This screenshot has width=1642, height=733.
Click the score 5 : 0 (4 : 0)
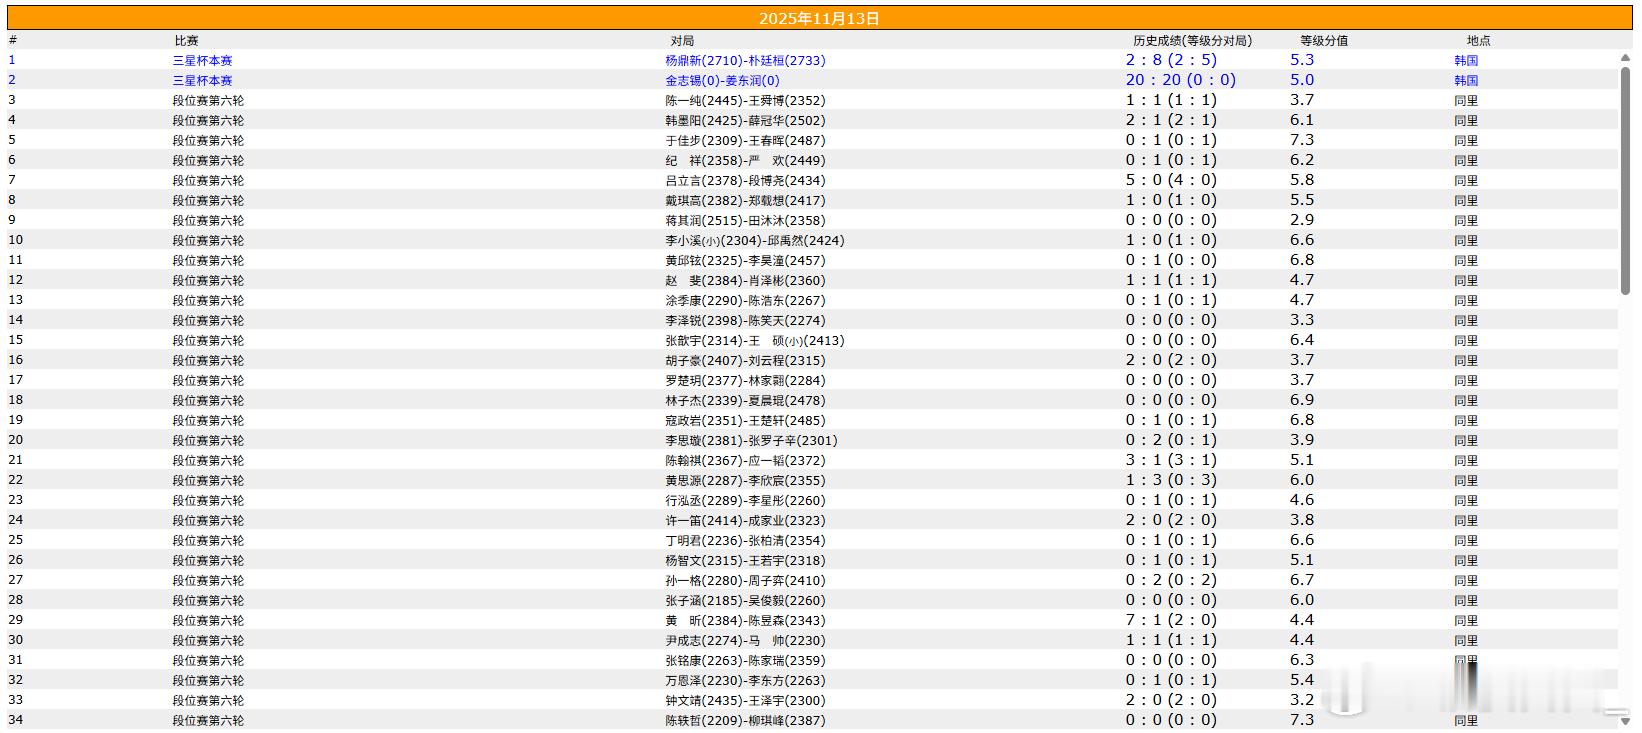[1172, 180]
